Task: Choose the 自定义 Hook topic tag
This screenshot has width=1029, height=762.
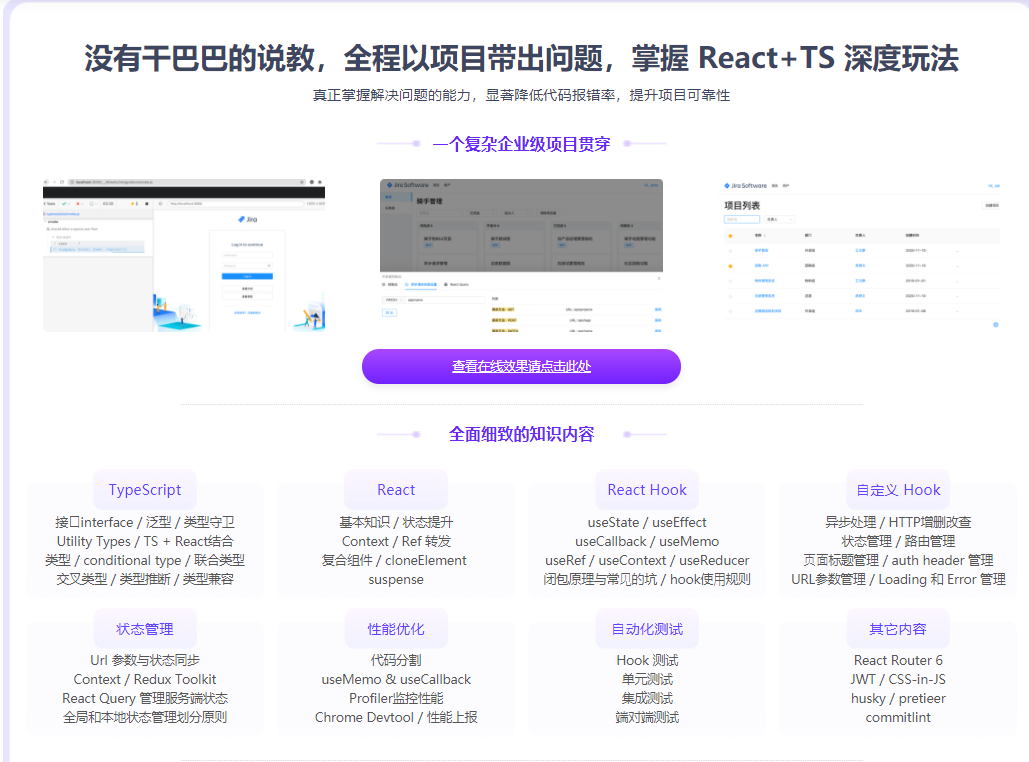Action: [898, 490]
